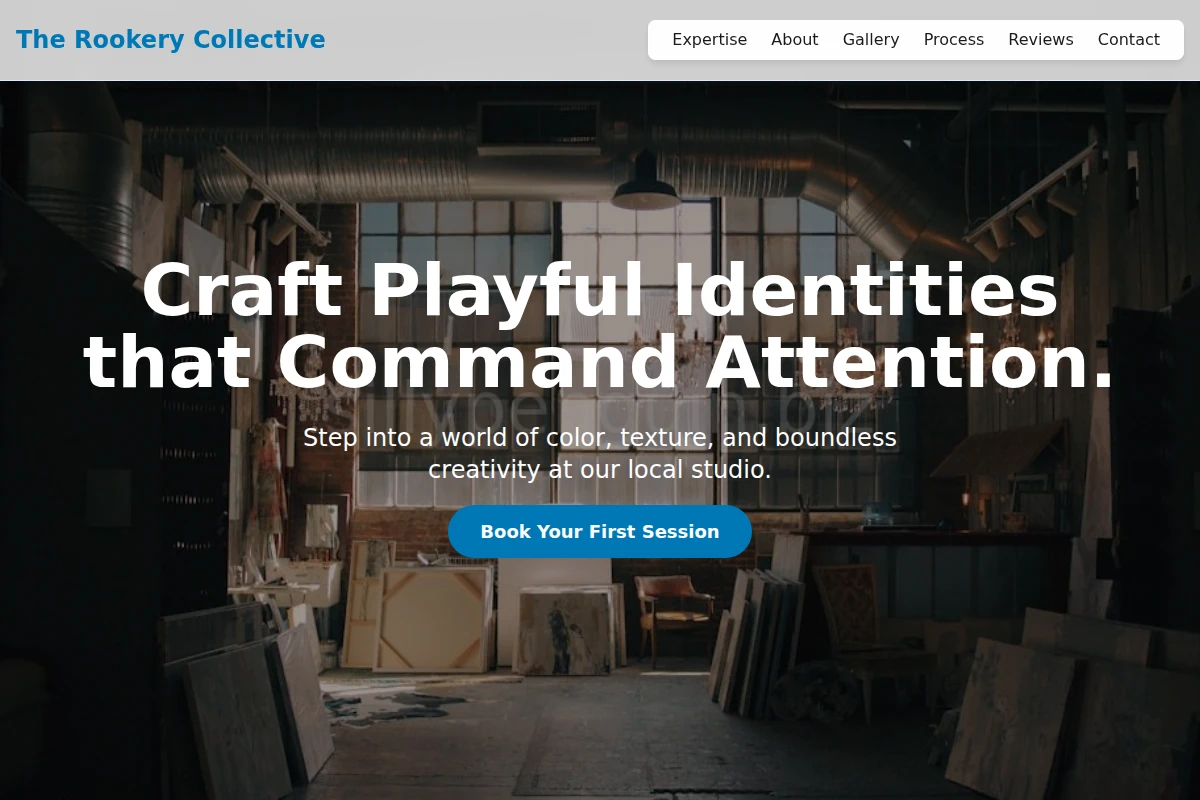Image resolution: width=1200 pixels, height=800 pixels.
Task: Open the Expertise navigation link
Action: pyautogui.click(x=709, y=40)
